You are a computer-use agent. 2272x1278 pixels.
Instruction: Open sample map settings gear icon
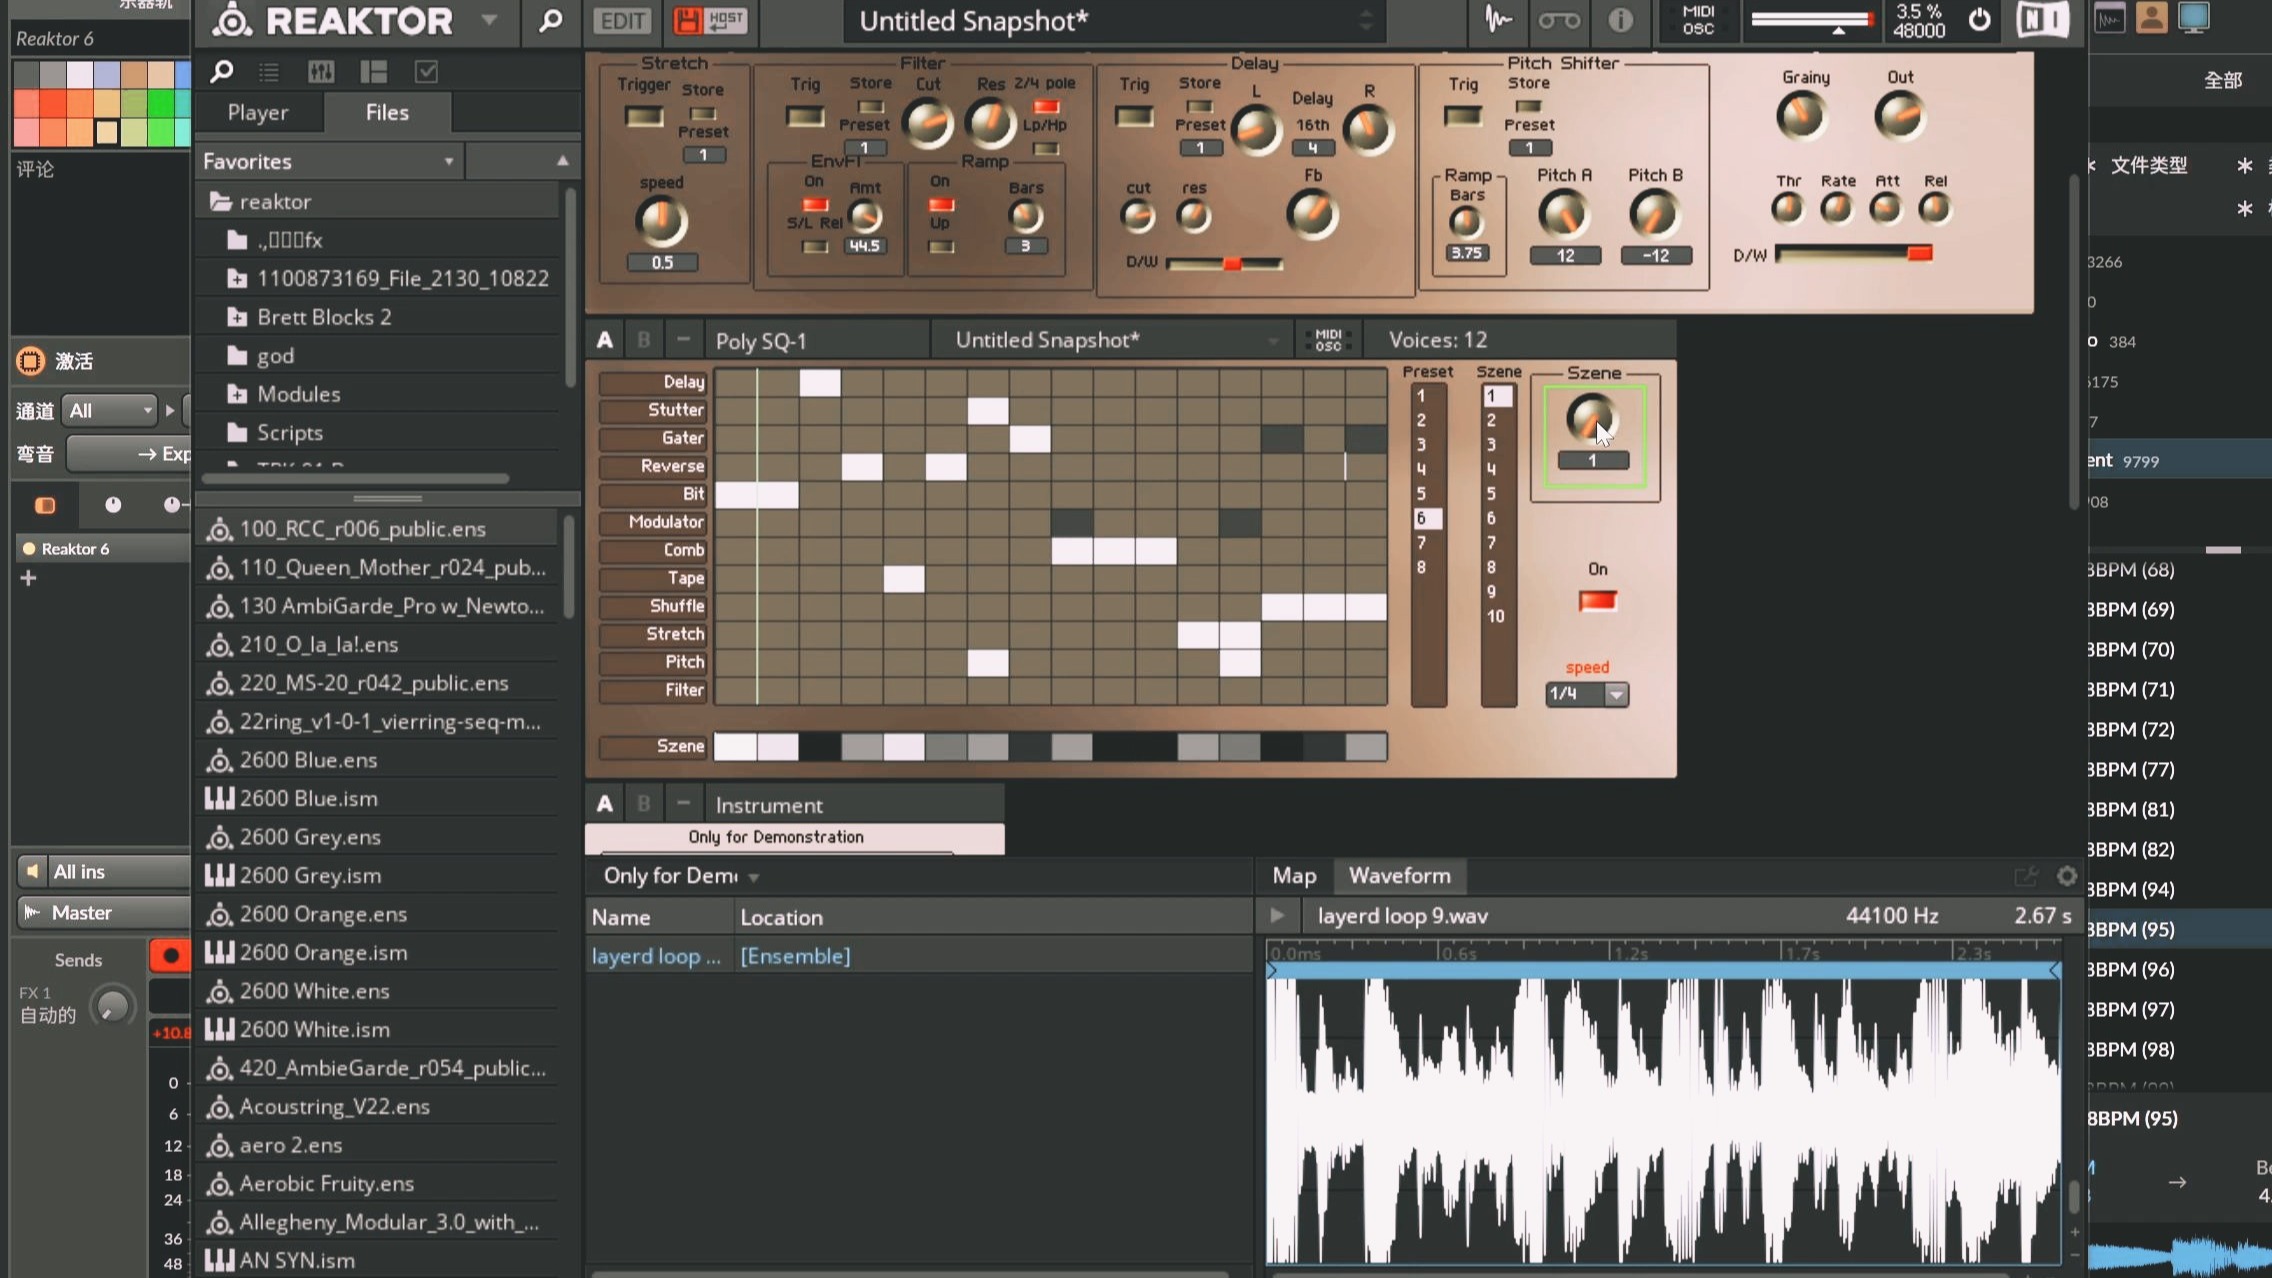[x=2067, y=877]
